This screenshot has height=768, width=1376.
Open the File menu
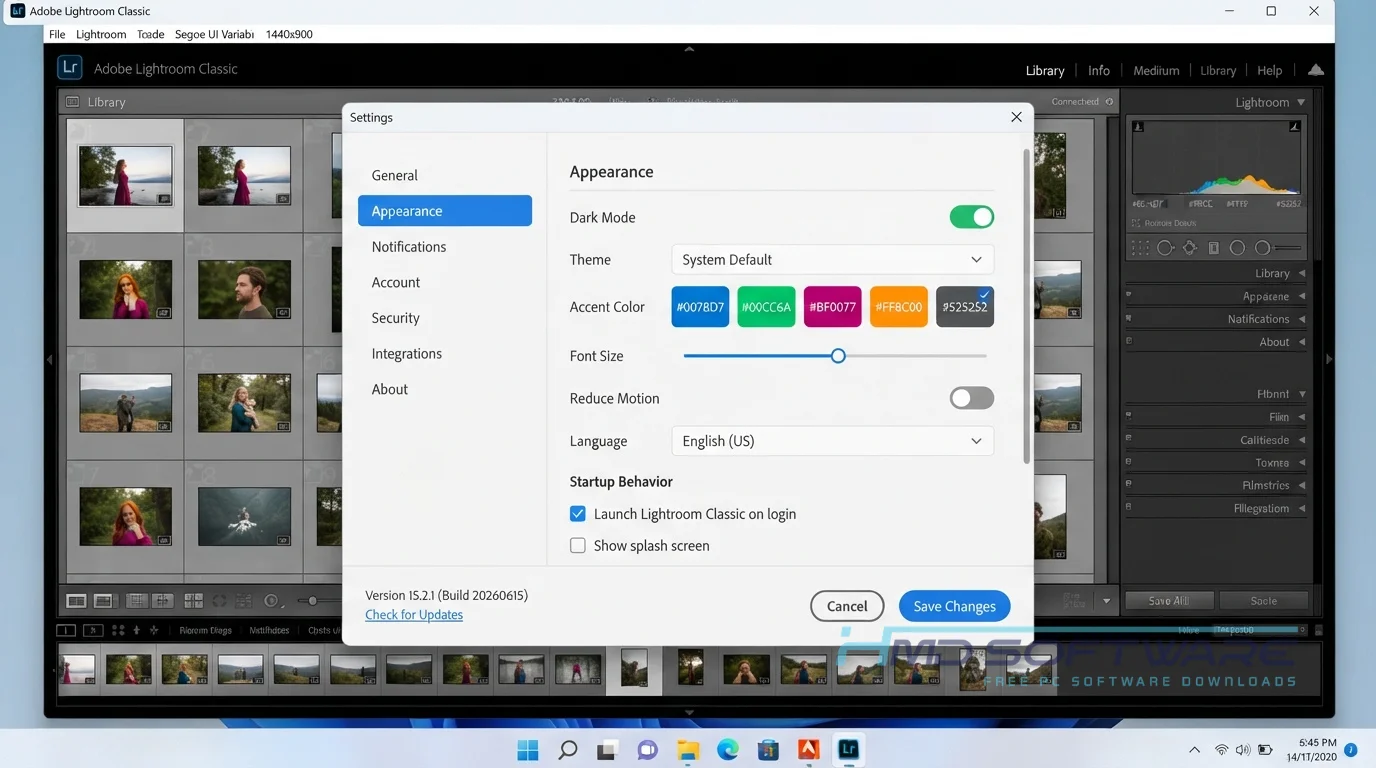tap(57, 34)
